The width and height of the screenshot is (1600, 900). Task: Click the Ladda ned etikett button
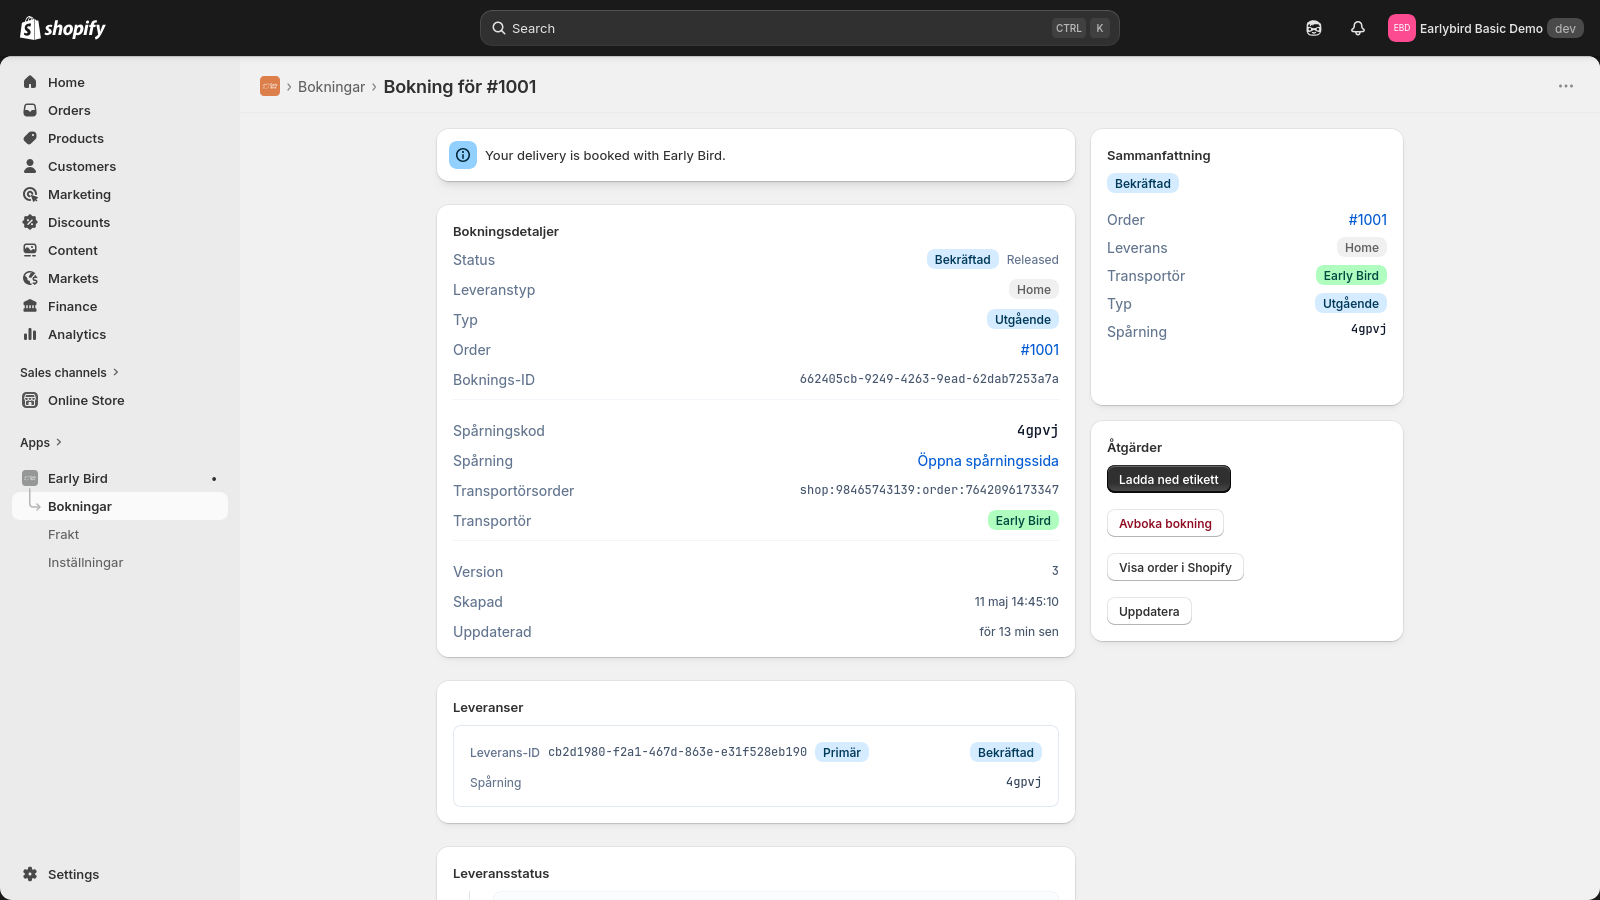[1169, 479]
